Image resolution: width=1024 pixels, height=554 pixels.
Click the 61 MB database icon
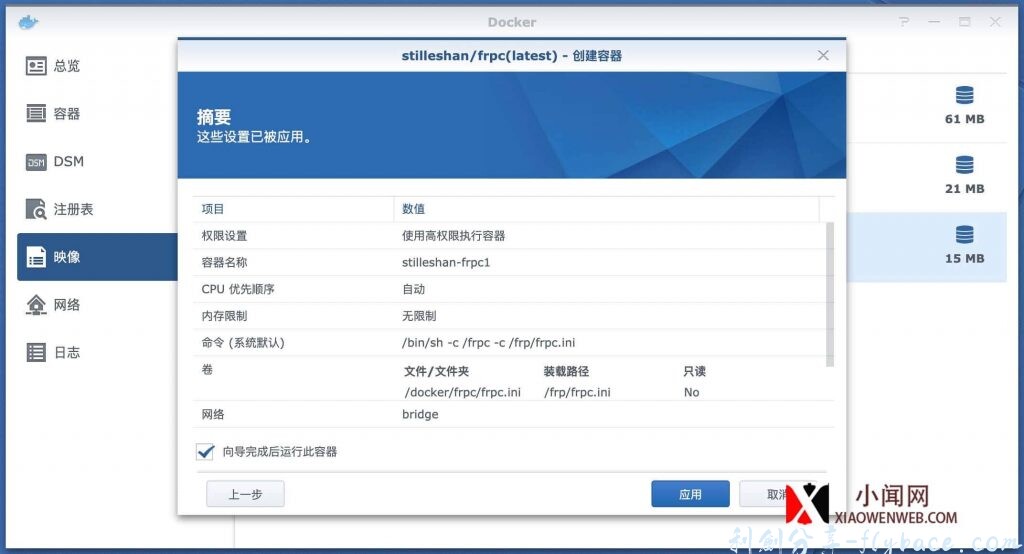pyautogui.click(x=965, y=95)
